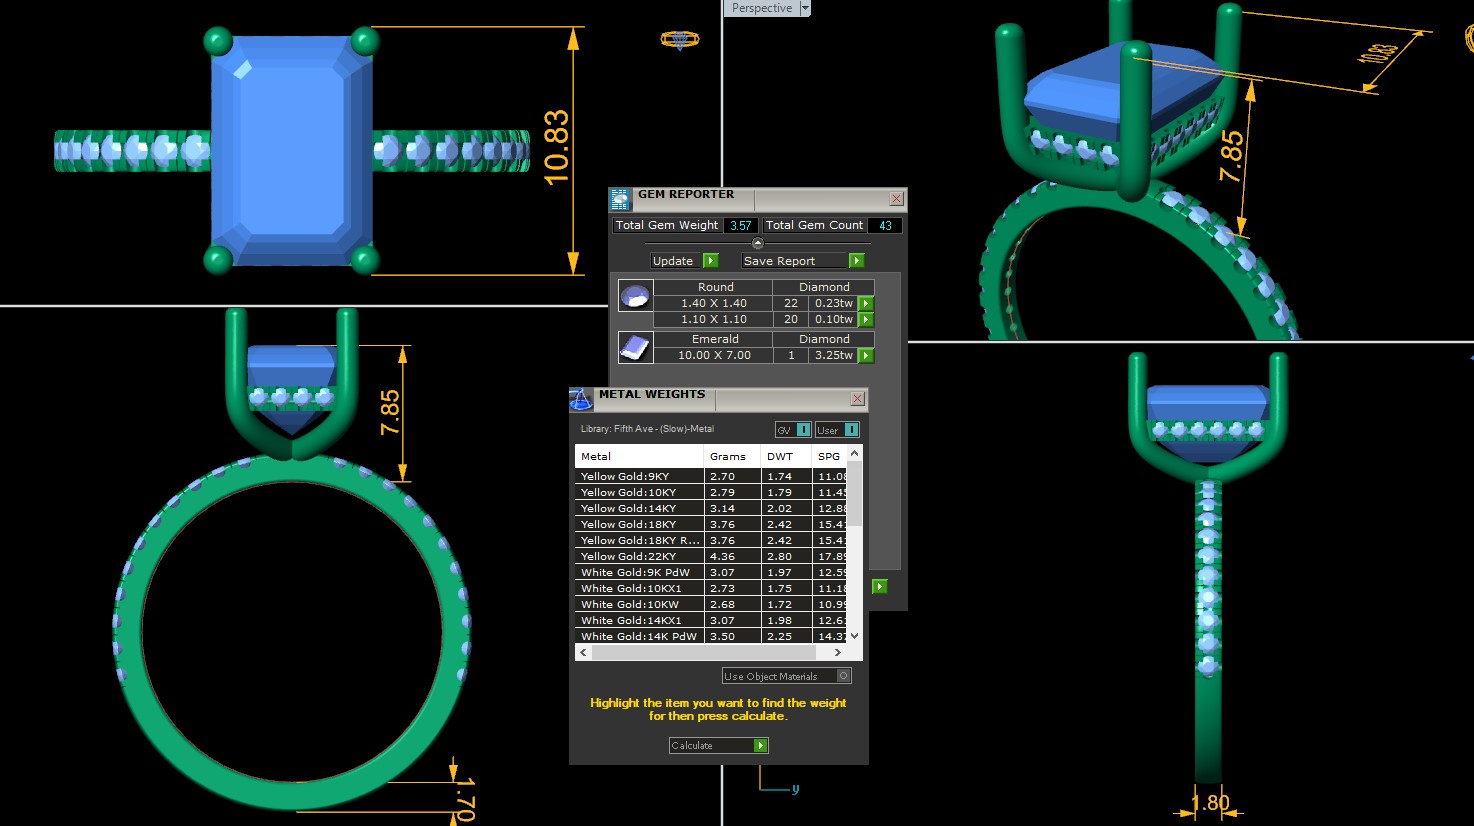Click green arrow at Gem Reporter bottom right
The width and height of the screenshot is (1474, 826).
880,586
